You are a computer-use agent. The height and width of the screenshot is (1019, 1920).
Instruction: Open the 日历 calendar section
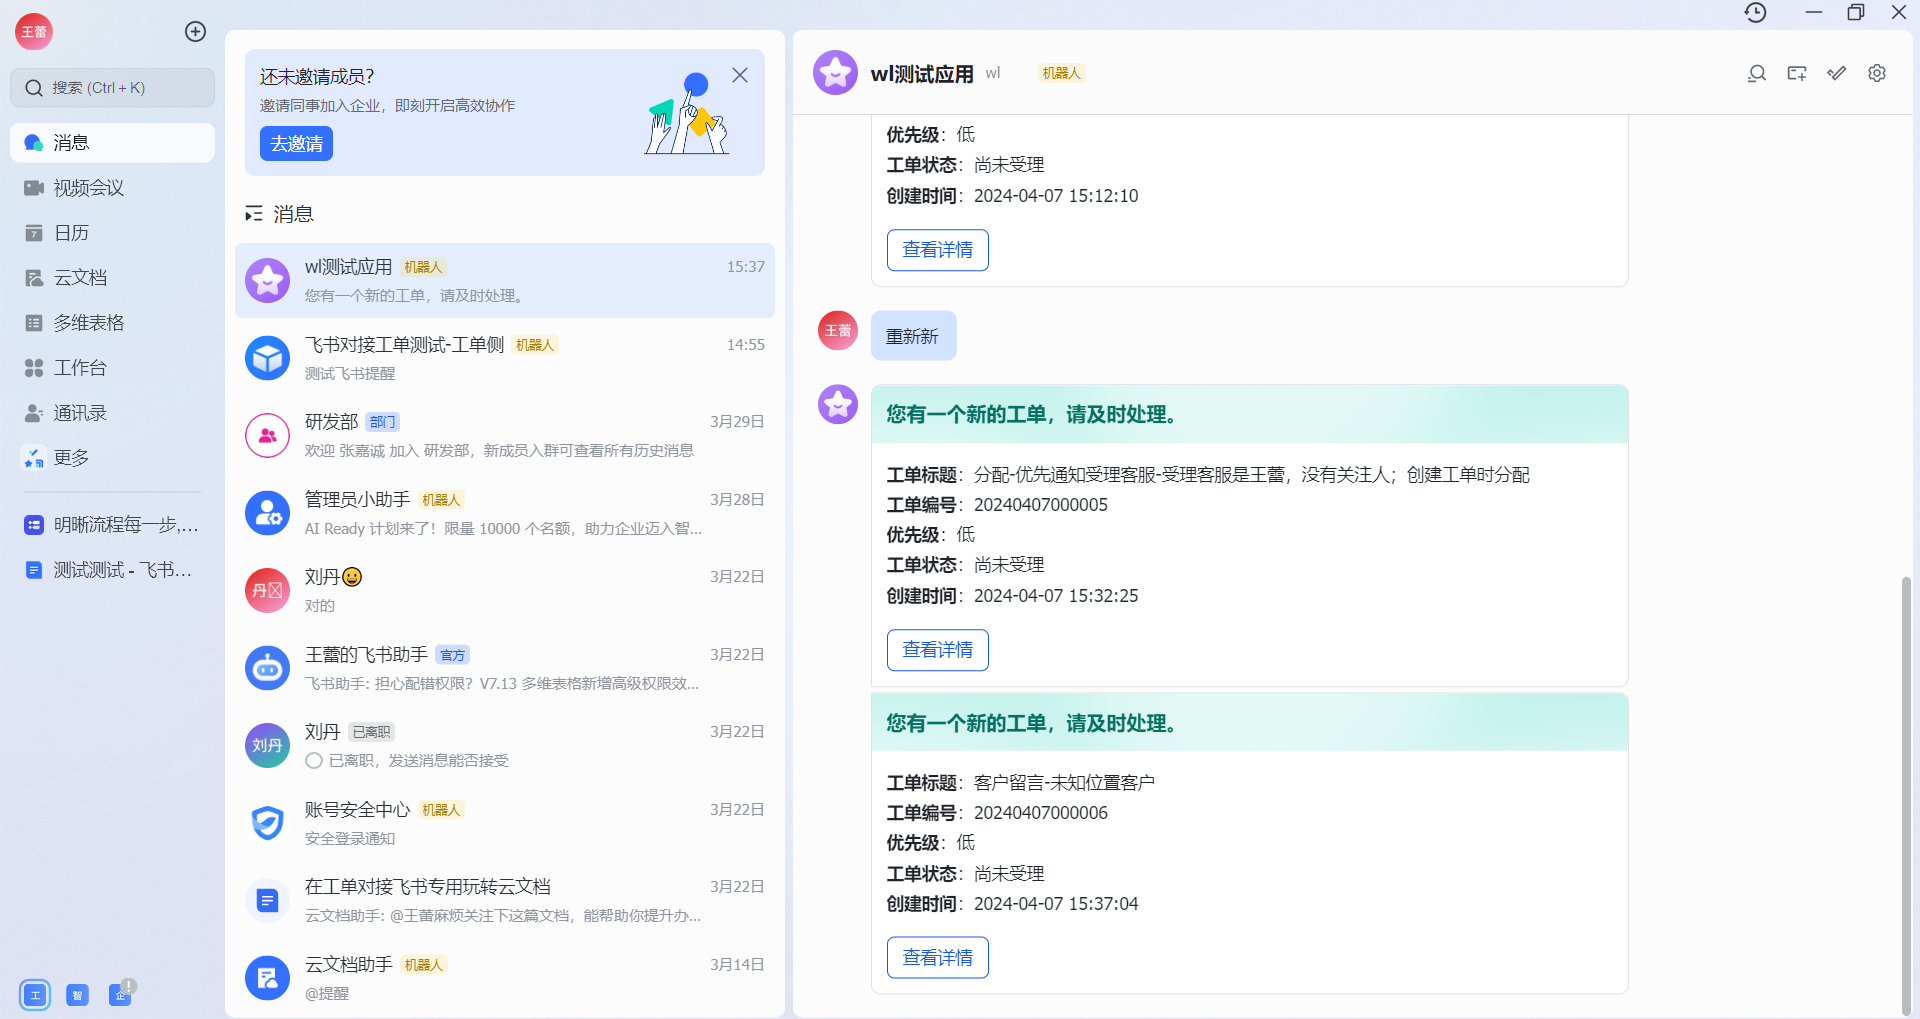tap(112, 233)
